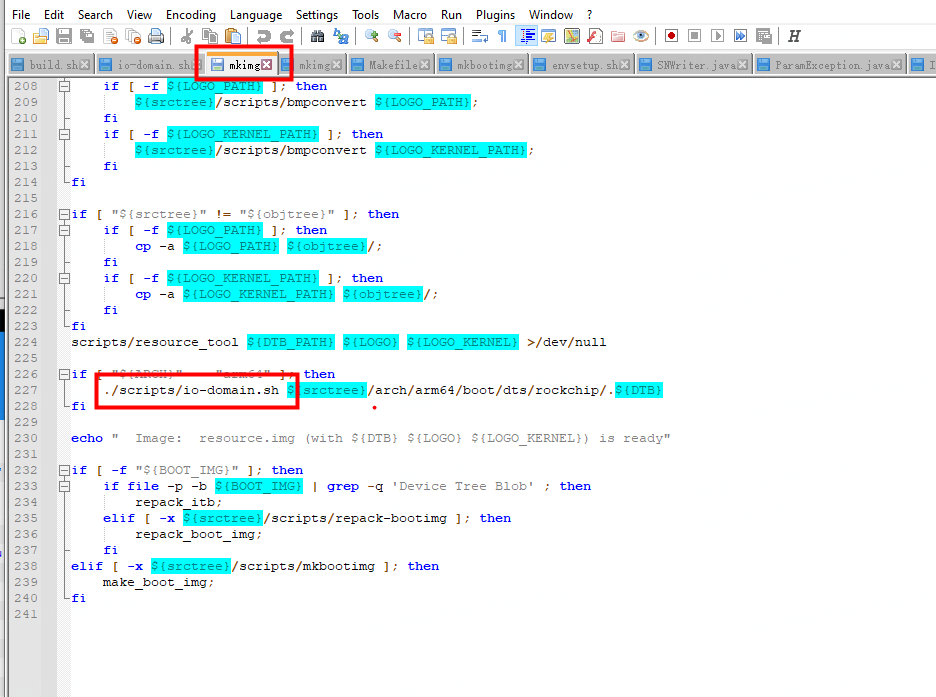
Task: Zoom in using the magnifier icon
Action: tap(371, 34)
